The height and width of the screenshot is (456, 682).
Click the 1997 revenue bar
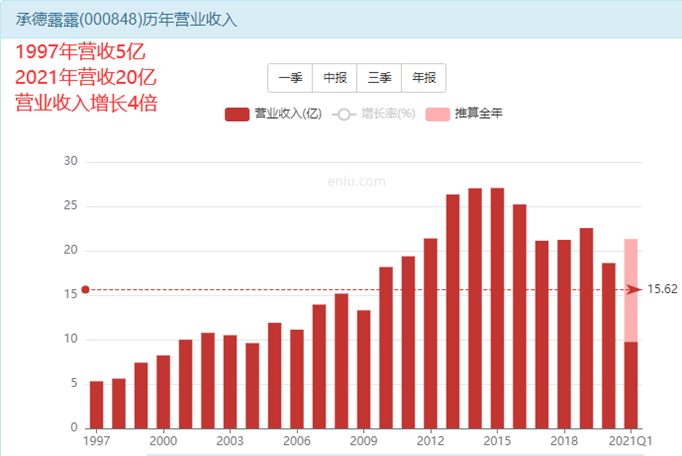97,405
